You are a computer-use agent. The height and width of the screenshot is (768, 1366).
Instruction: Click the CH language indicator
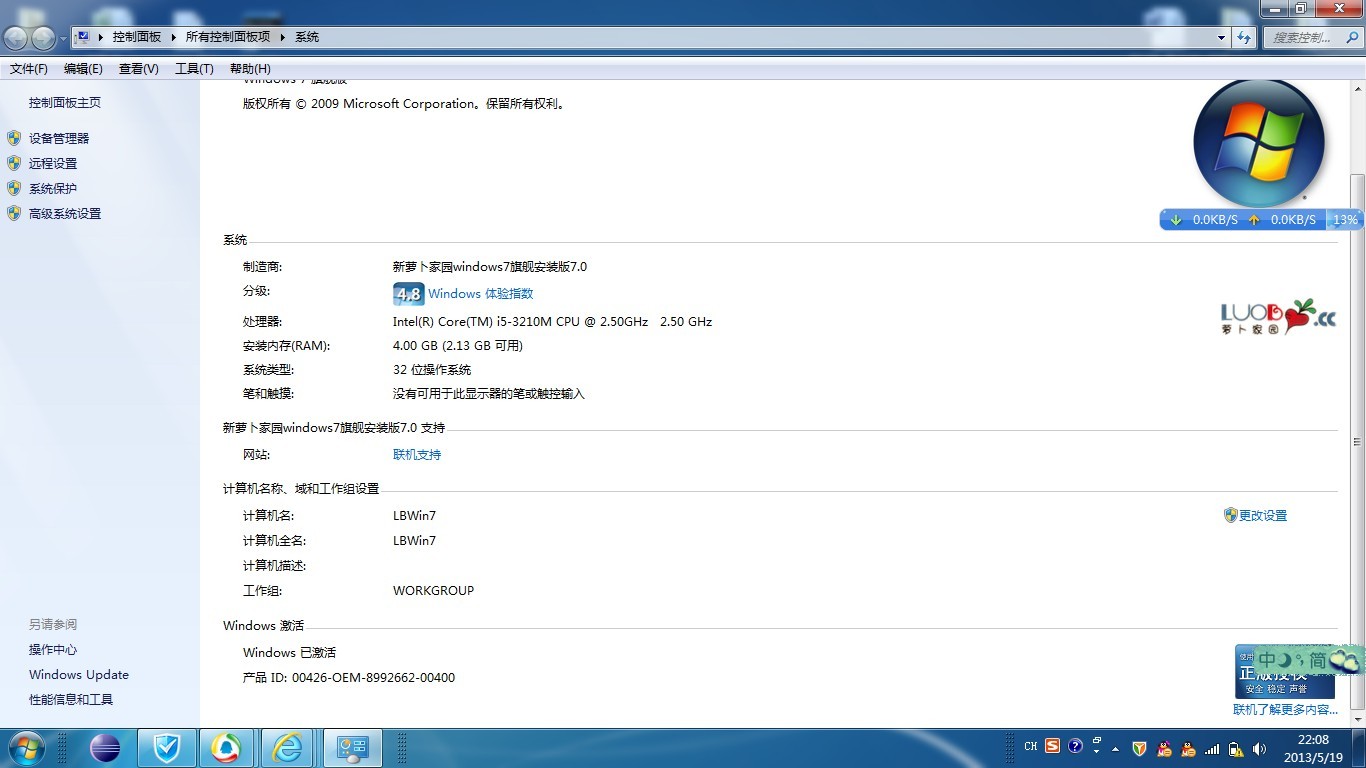1031,747
